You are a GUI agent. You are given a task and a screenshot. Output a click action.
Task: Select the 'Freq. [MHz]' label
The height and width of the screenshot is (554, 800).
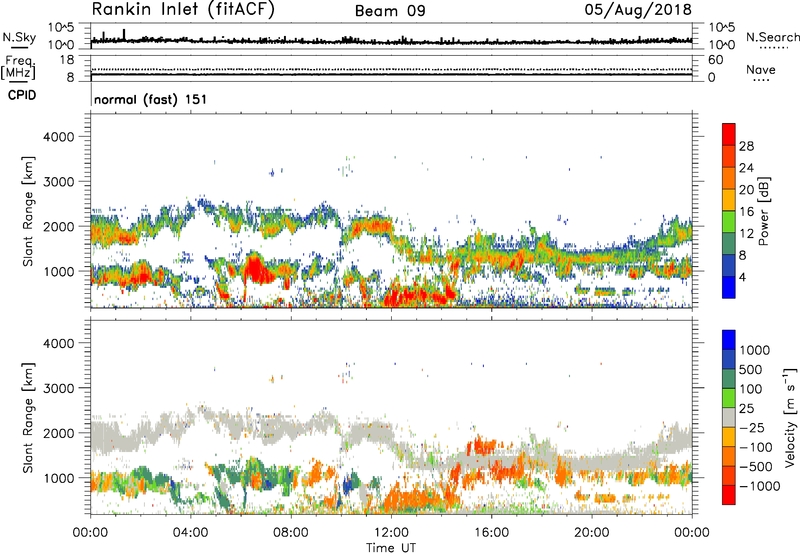(18, 68)
